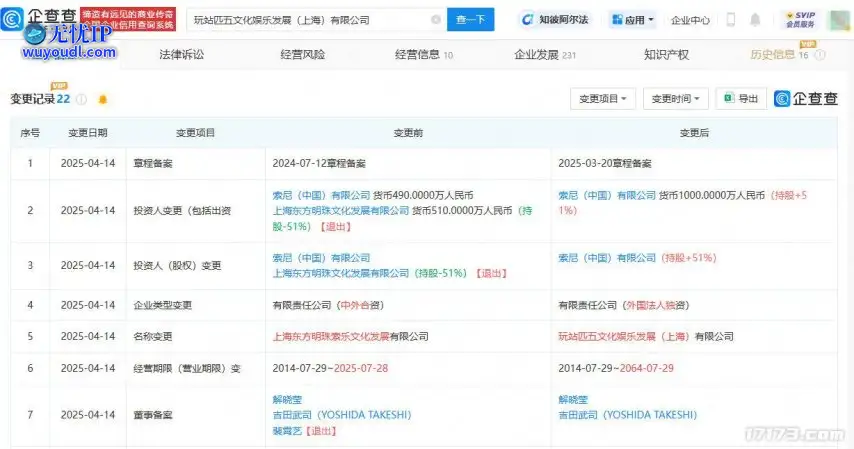Viewport: 854px width, 449px height.
Task: Click info icon next to 变更记录 22
Action: 82,99
